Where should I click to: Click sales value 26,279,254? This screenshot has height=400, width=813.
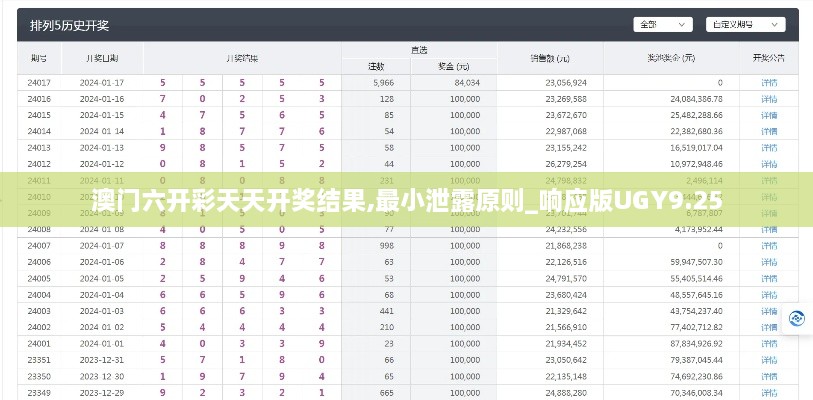[566, 164]
